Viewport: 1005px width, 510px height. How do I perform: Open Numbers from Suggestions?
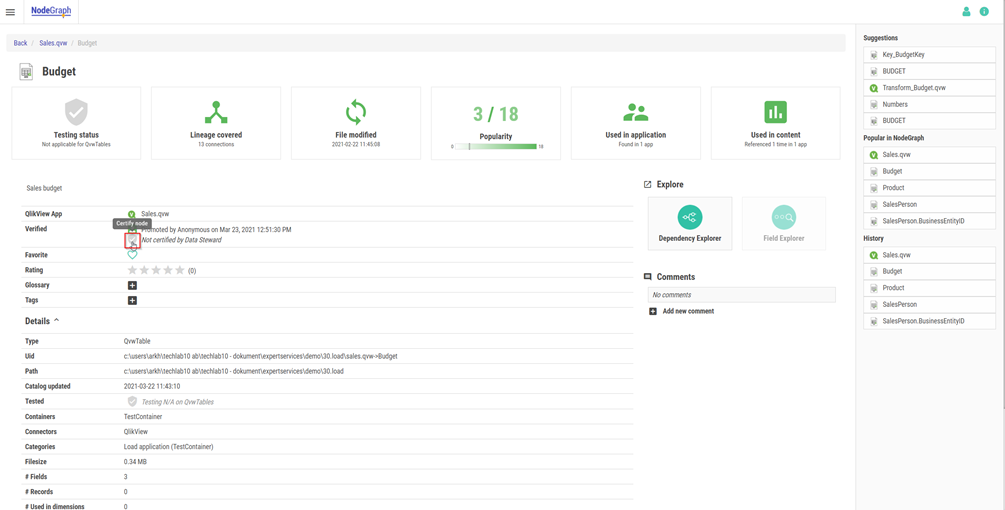(x=929, y=104)
